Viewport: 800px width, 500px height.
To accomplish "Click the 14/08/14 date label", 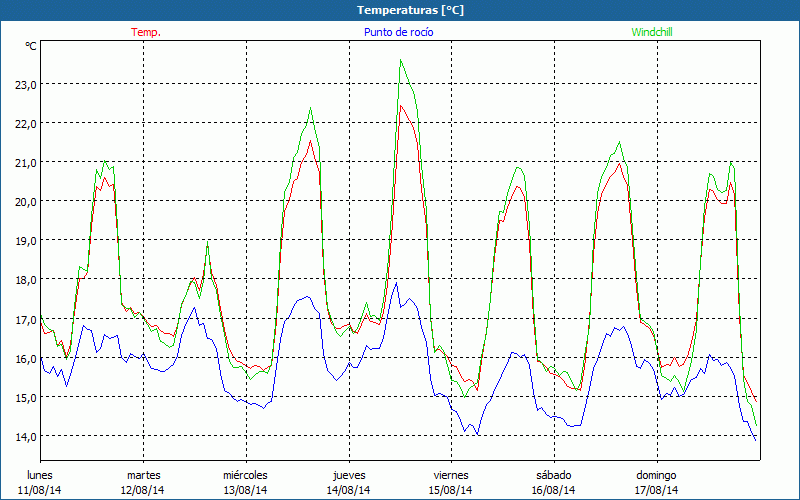I will (348, 490).
